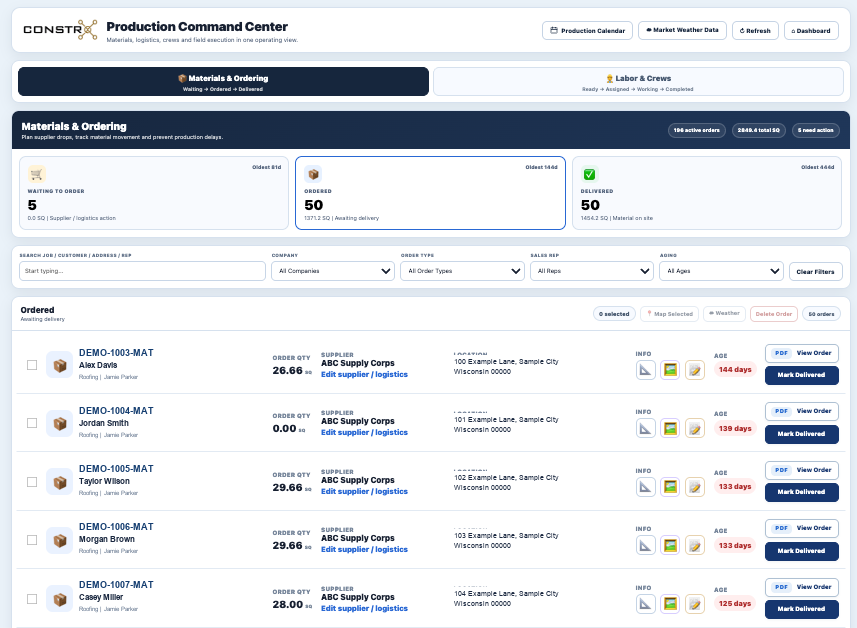Select the Ordered status card
The image size is (857, 628).
point(430,193)
